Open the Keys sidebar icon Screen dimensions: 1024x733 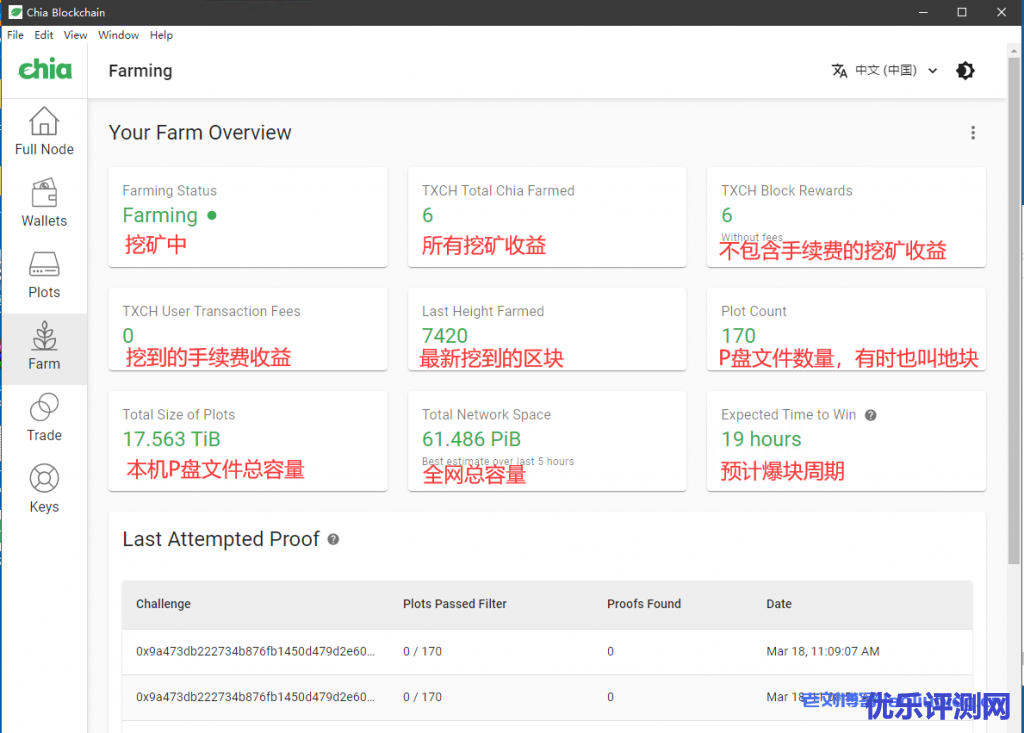(44, 478)
